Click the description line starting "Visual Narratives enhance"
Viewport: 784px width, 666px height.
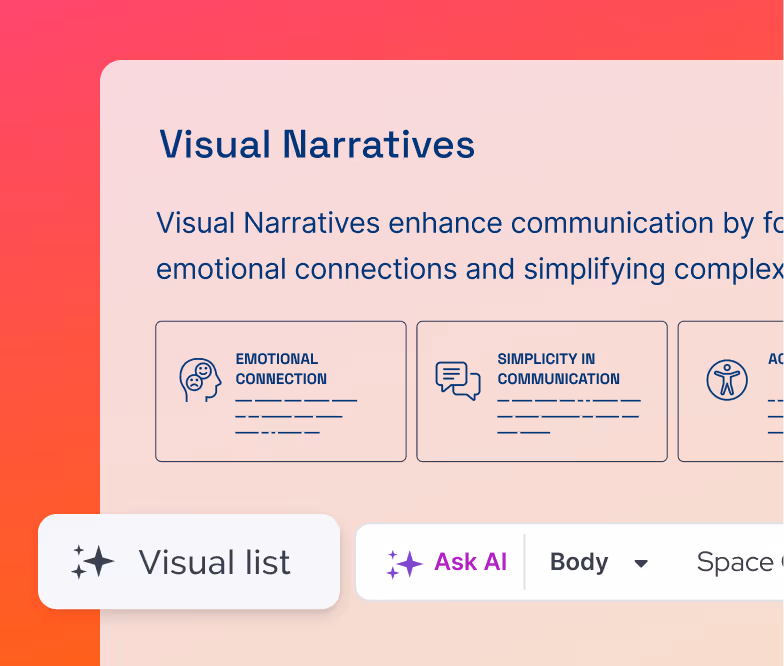(468, 223)
